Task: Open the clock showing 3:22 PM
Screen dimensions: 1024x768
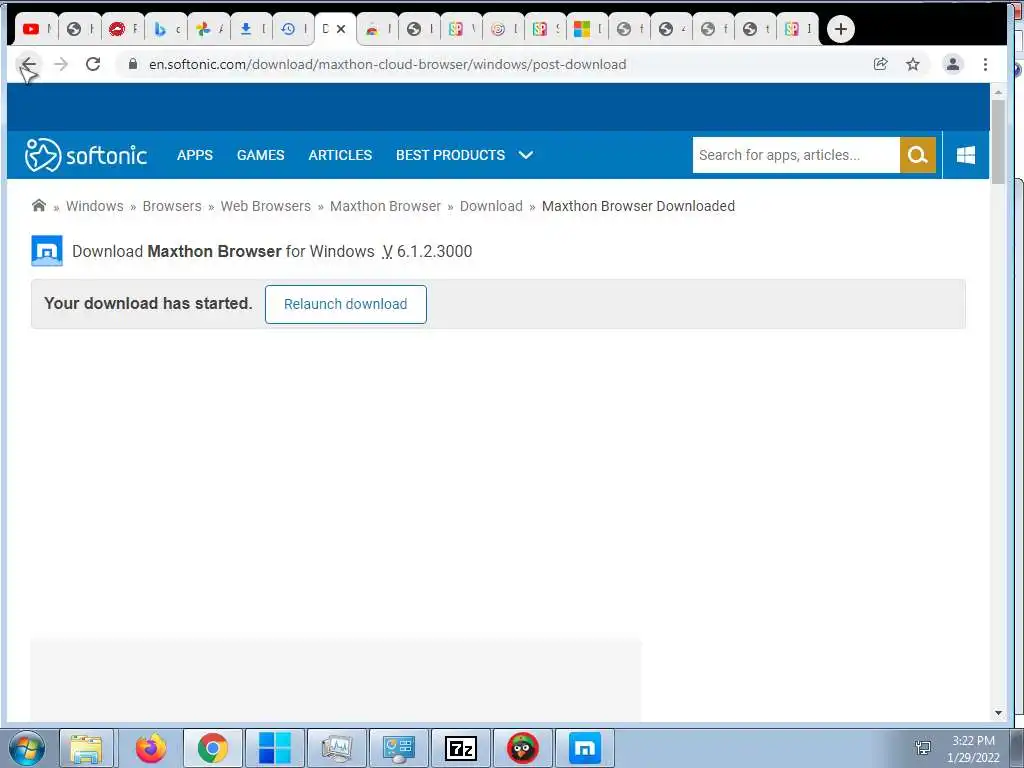Action: tap(973, 749)
